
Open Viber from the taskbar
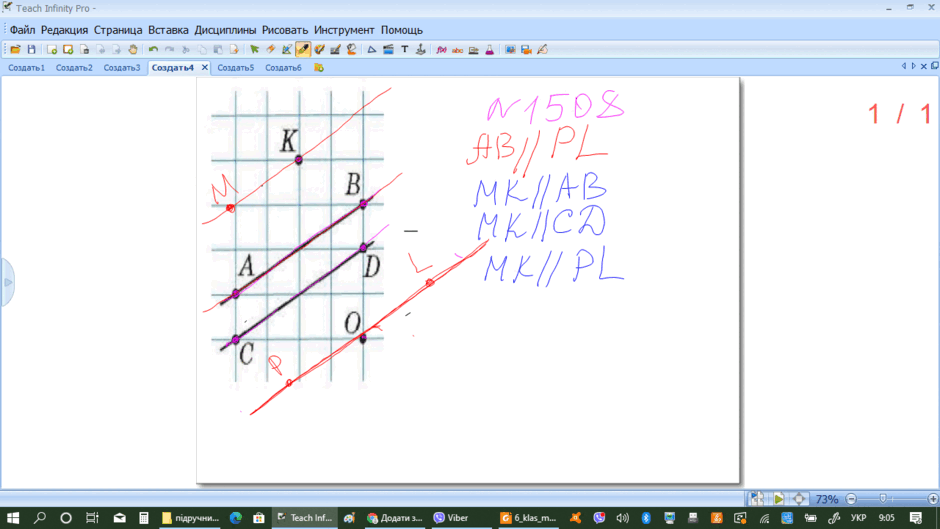coord(451,518)
